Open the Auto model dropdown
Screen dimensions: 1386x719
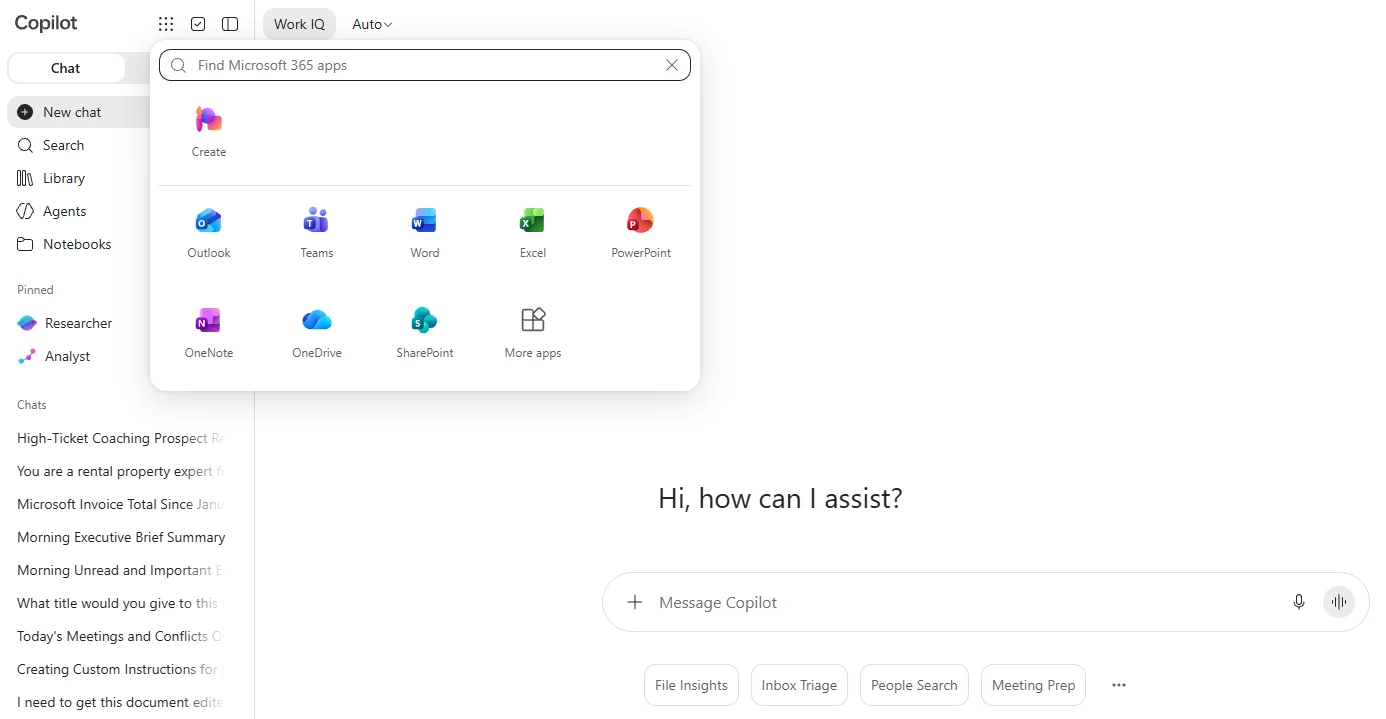(x=372, y=24)
